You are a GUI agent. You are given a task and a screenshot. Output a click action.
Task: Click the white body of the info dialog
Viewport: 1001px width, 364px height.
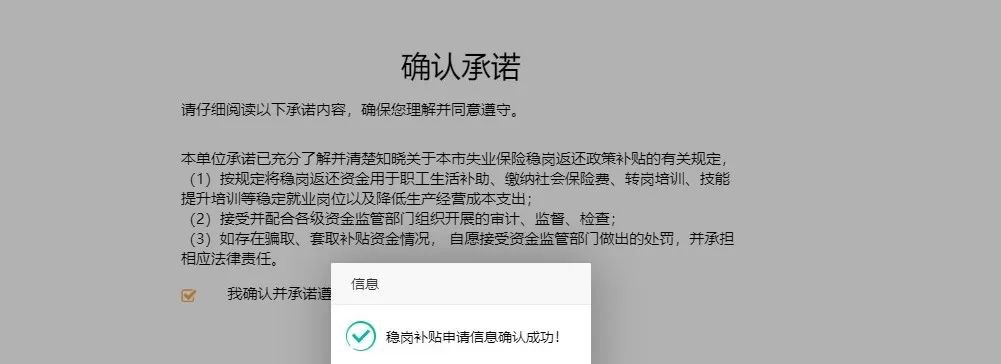click(461, 335)
